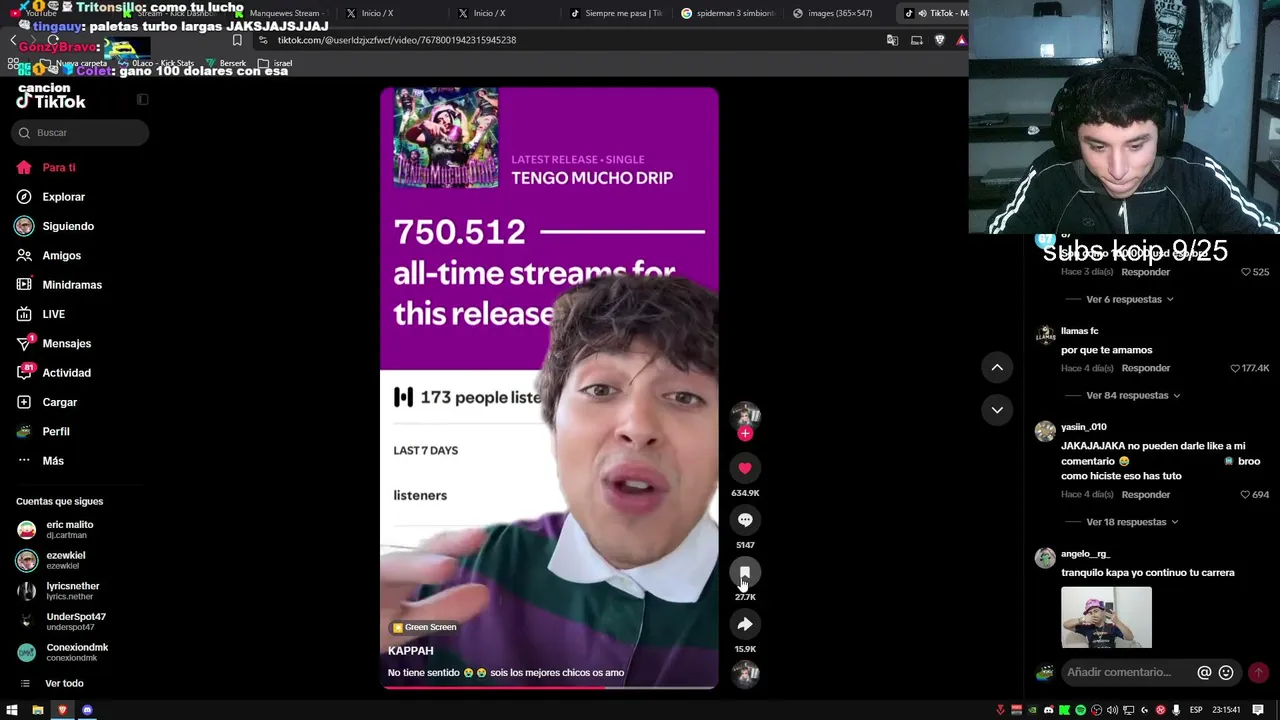The width and height of the screenshot is (1280, 720).
Task: Insert a mention with the @ icon
Action: coord(1204,672)
